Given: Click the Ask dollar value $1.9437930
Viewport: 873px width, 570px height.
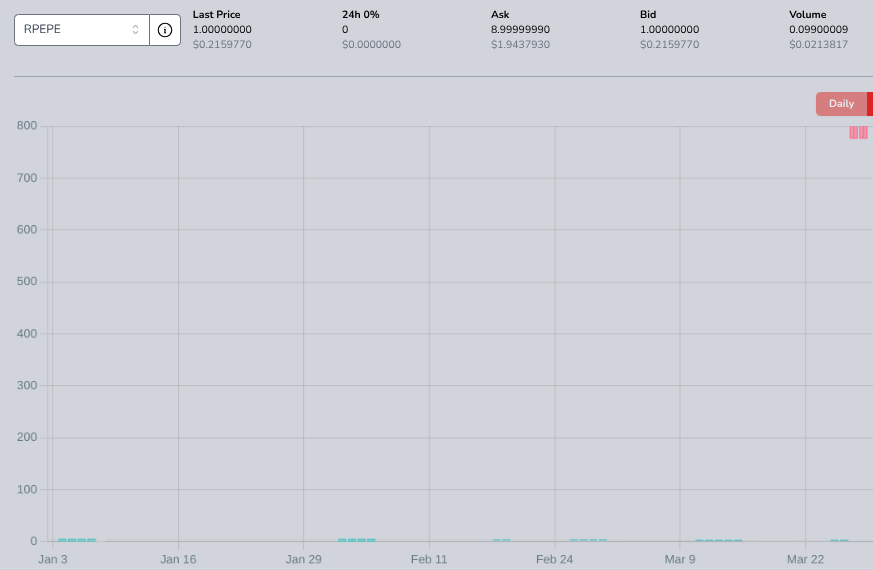Looking at the screenshot, I should click(x=520, y=45).
